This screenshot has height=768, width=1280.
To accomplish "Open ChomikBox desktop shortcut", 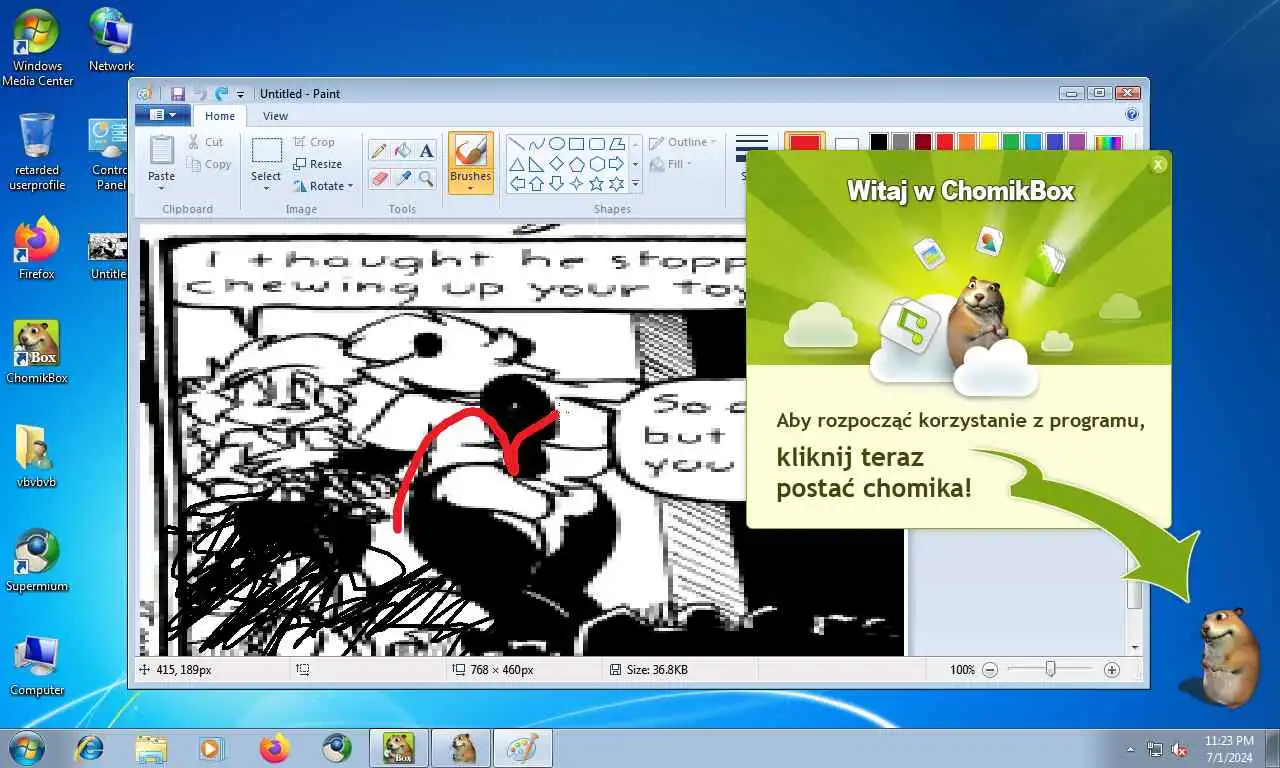I will coord(36,352).
